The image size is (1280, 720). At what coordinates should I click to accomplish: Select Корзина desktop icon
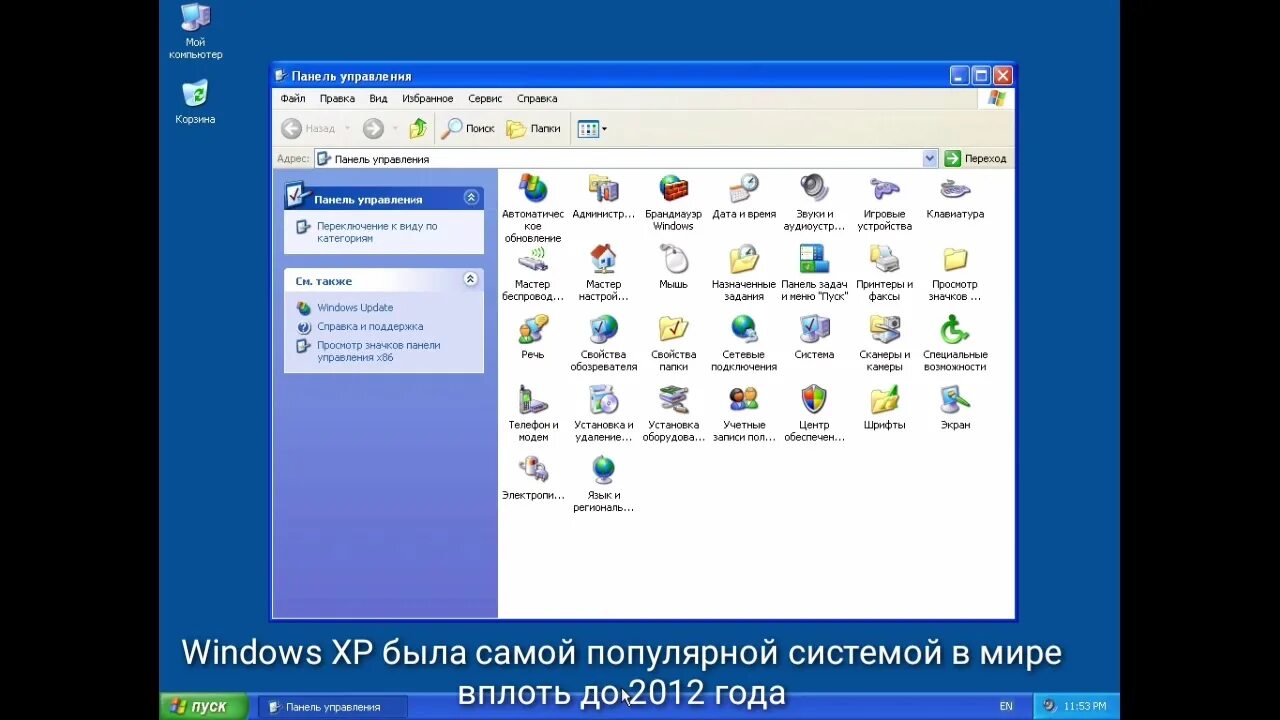click(195, 102)
